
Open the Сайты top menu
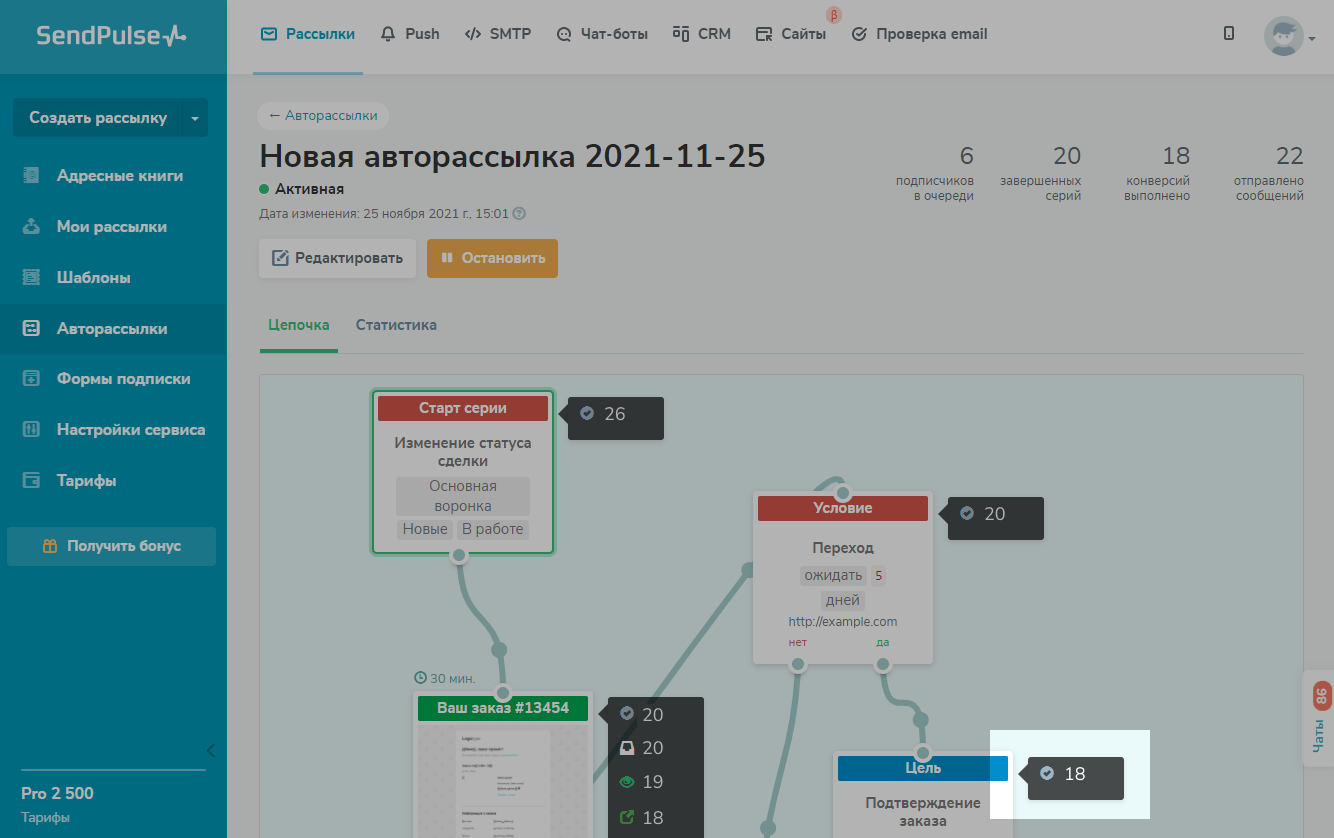click(791, 34)
